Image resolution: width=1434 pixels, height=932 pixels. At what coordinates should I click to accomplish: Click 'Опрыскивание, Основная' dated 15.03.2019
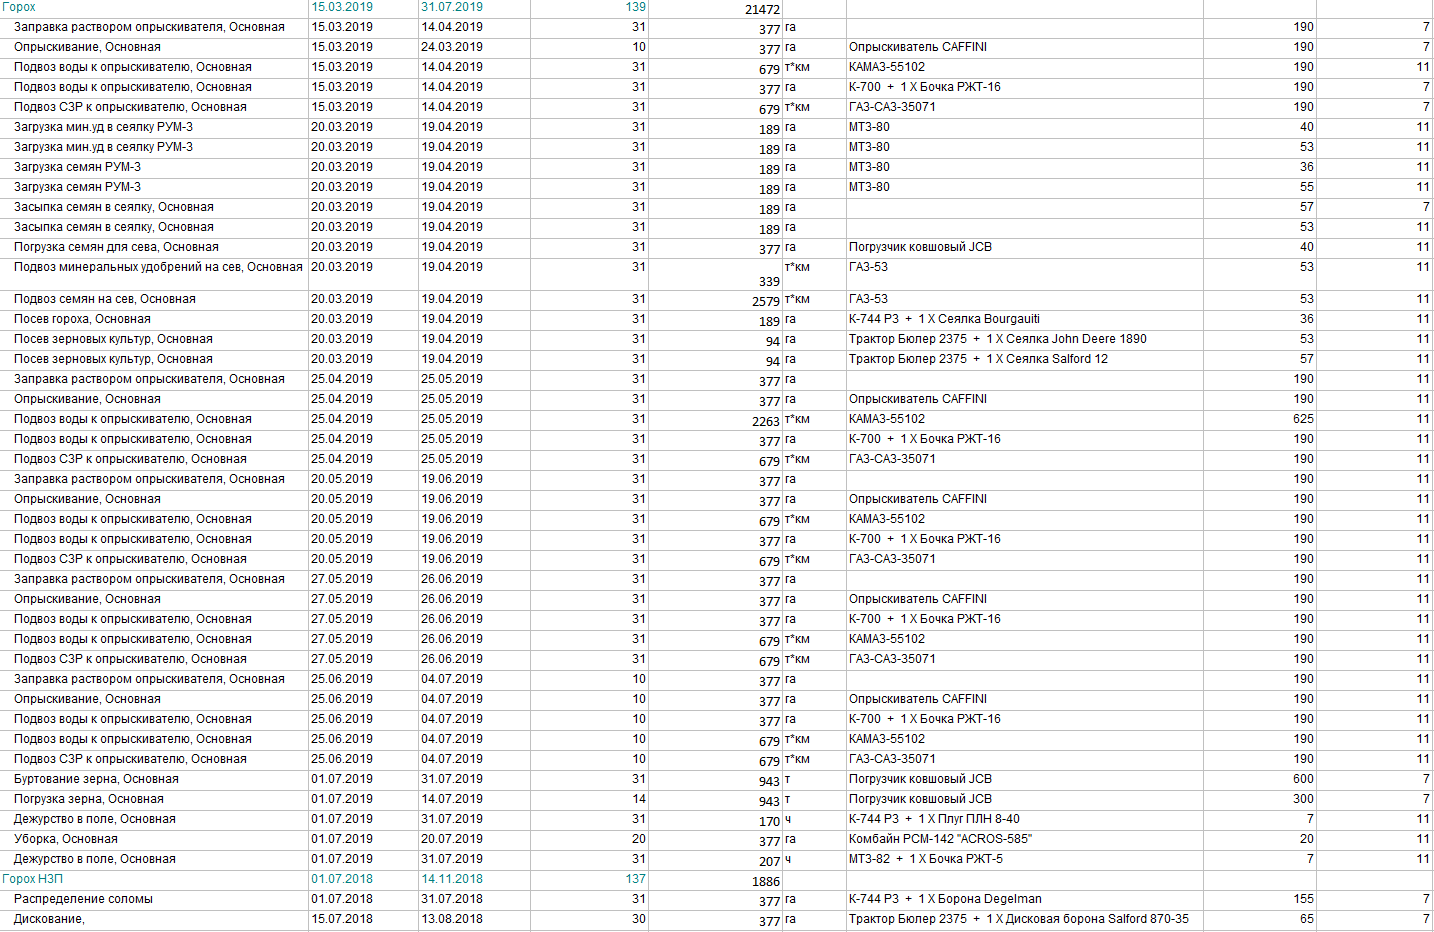[87, 47]
